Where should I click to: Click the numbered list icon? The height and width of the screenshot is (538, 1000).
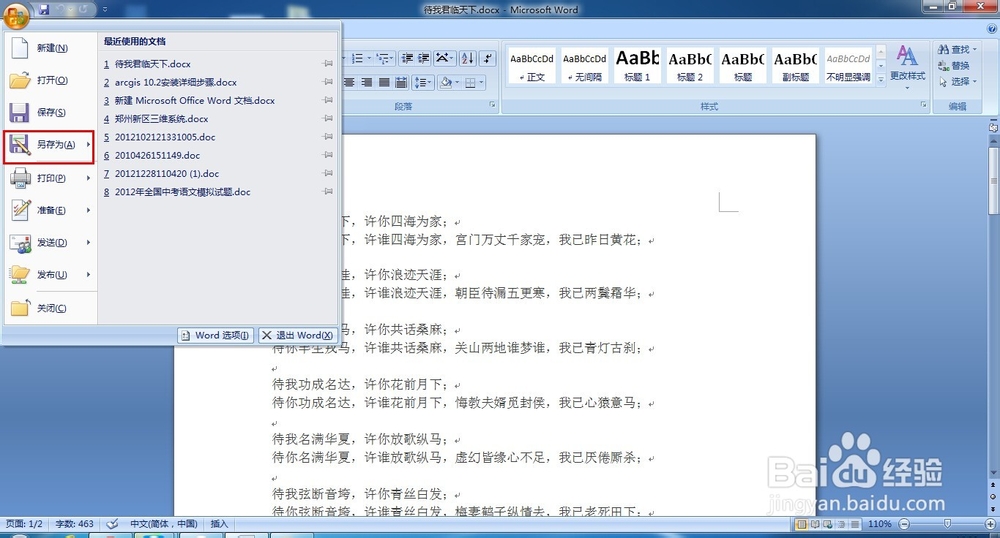click(357, 59)
